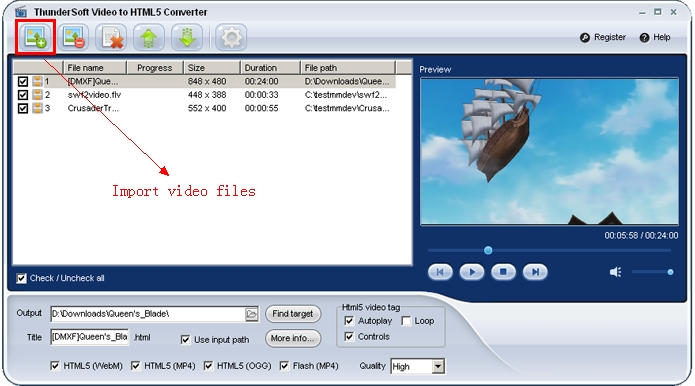Uncheck the Autoplay option
Screen dimensions: 695x386
tap(349, 321)
